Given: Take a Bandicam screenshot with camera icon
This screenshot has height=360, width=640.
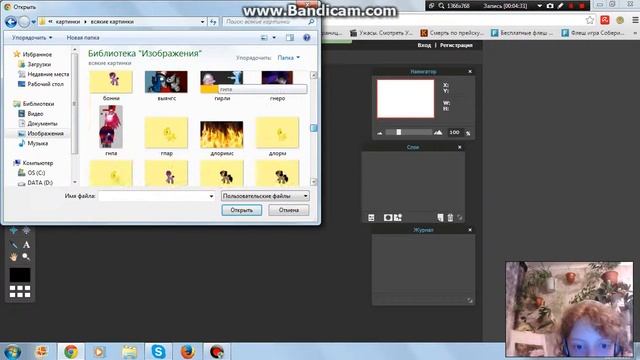Looking at the screenshot, I should tap(550, 6).
